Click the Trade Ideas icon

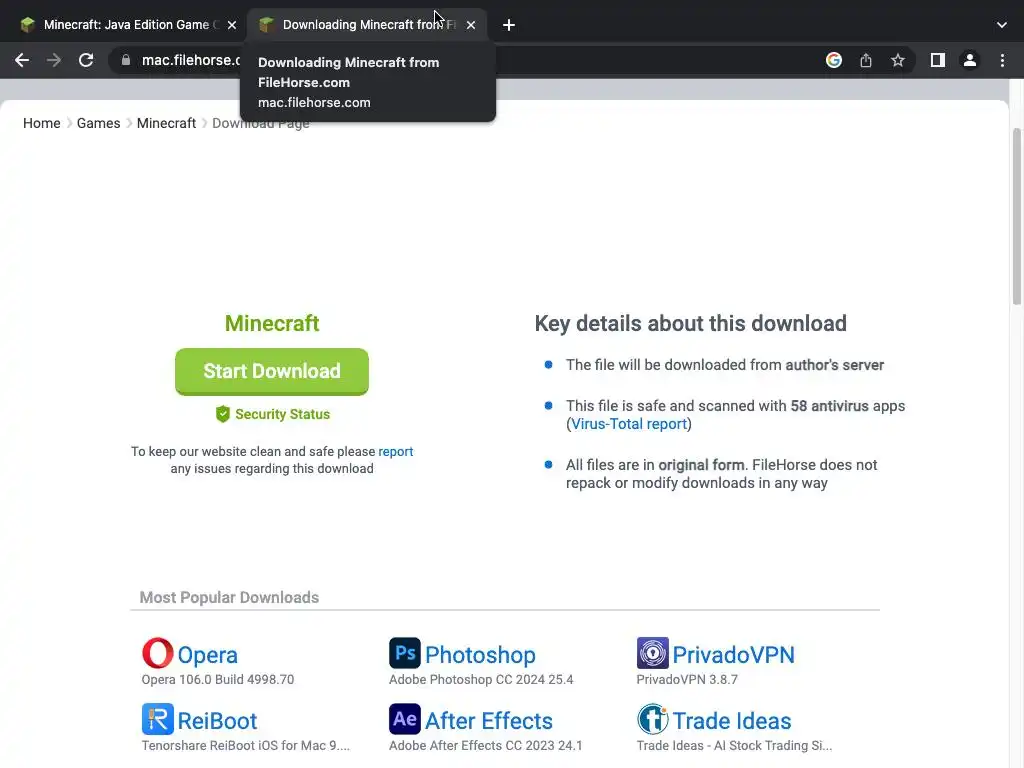(x=652, y=719)
